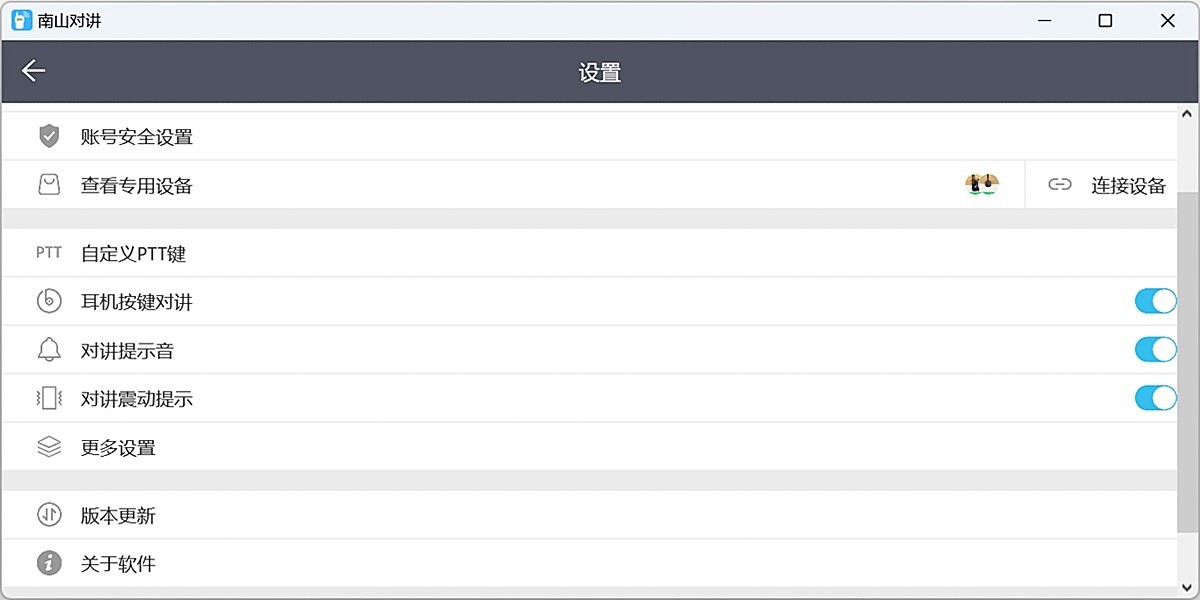Click the update icon beside 版本更新
Image resolution: width=1200 pixels, height=600 pixels.
tap(48, 515)
